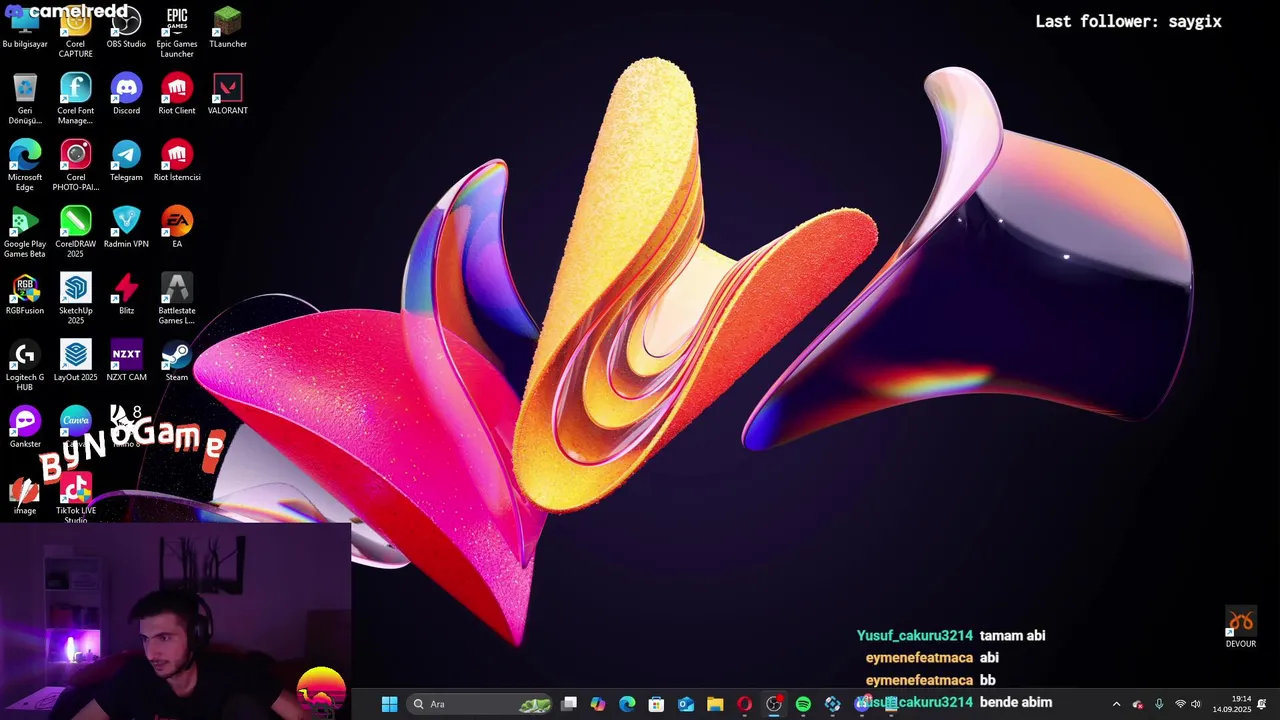Viewport: 1280px width, 720px height.
Task: Open Spotify from the taskbar
Action: click(x=803, y=704)
